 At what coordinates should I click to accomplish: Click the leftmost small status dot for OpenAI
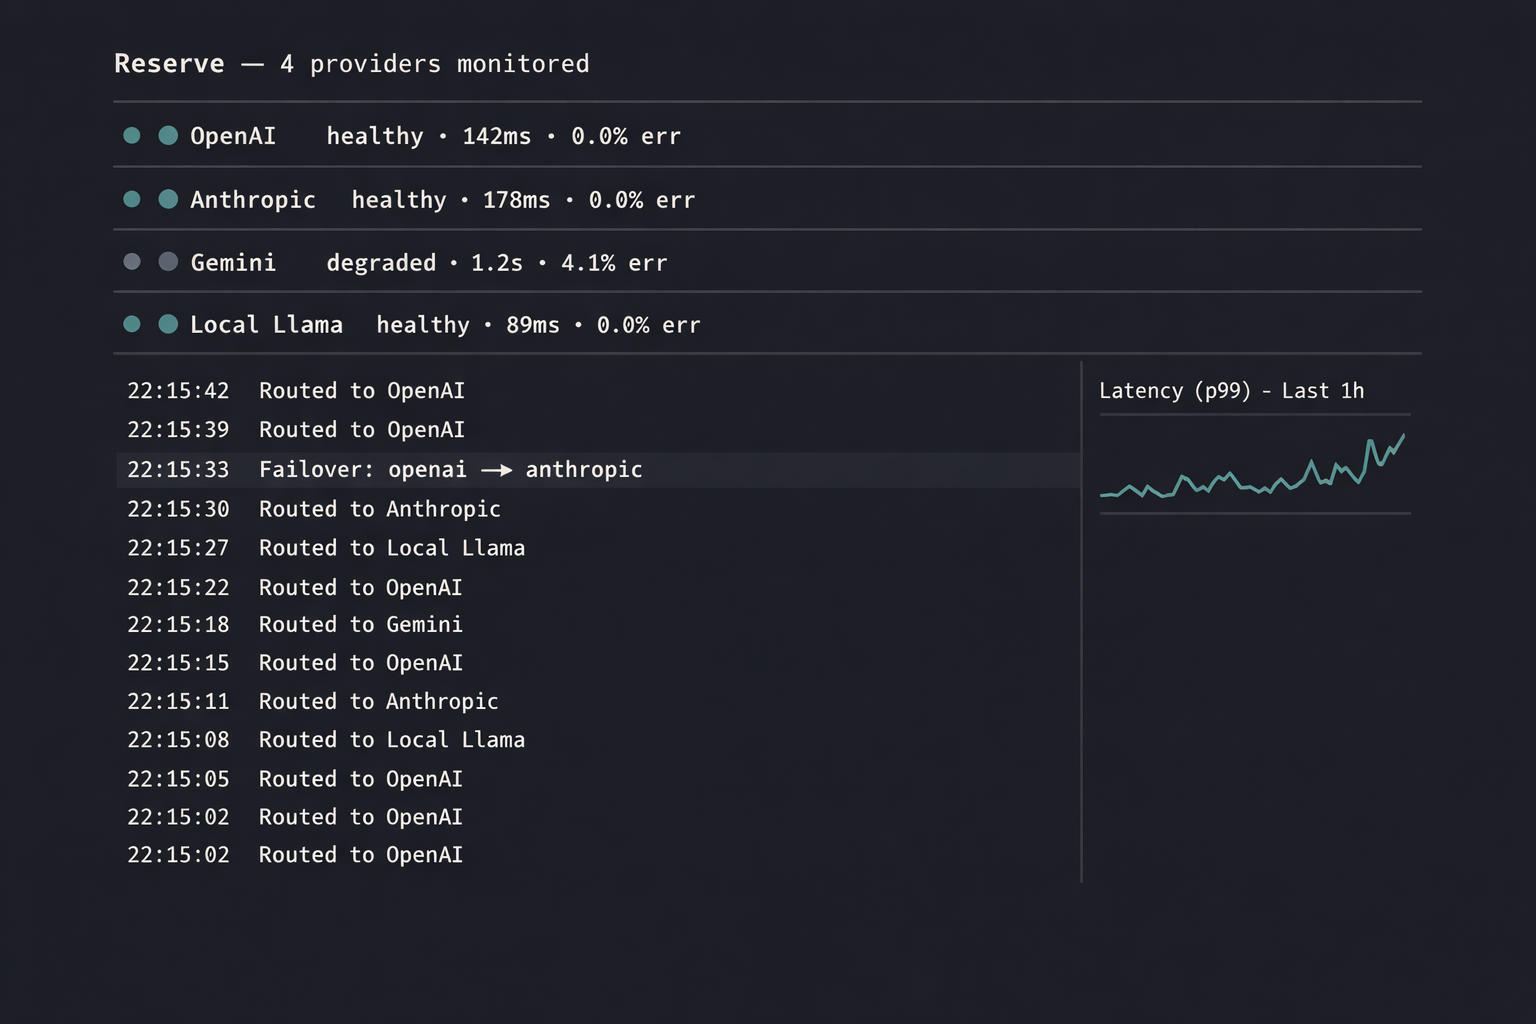coord(131,135)
